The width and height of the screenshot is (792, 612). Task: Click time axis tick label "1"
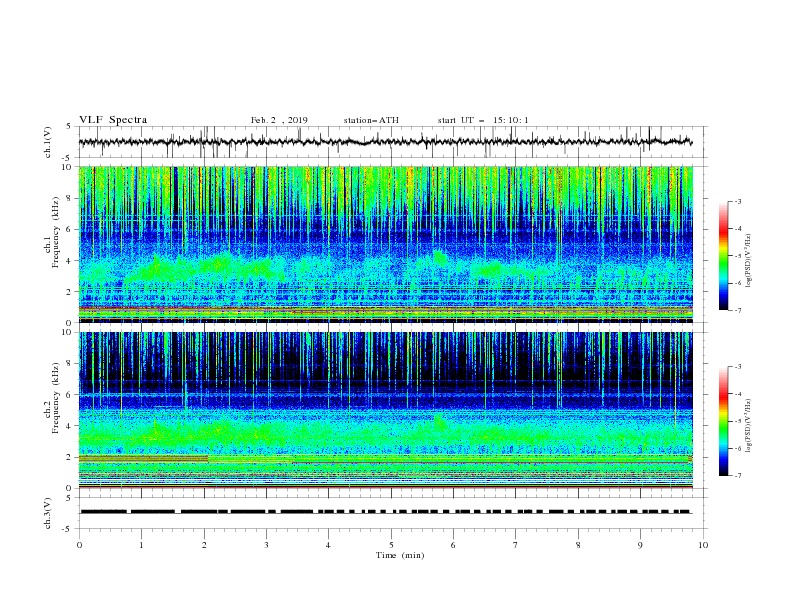[141, 545]
